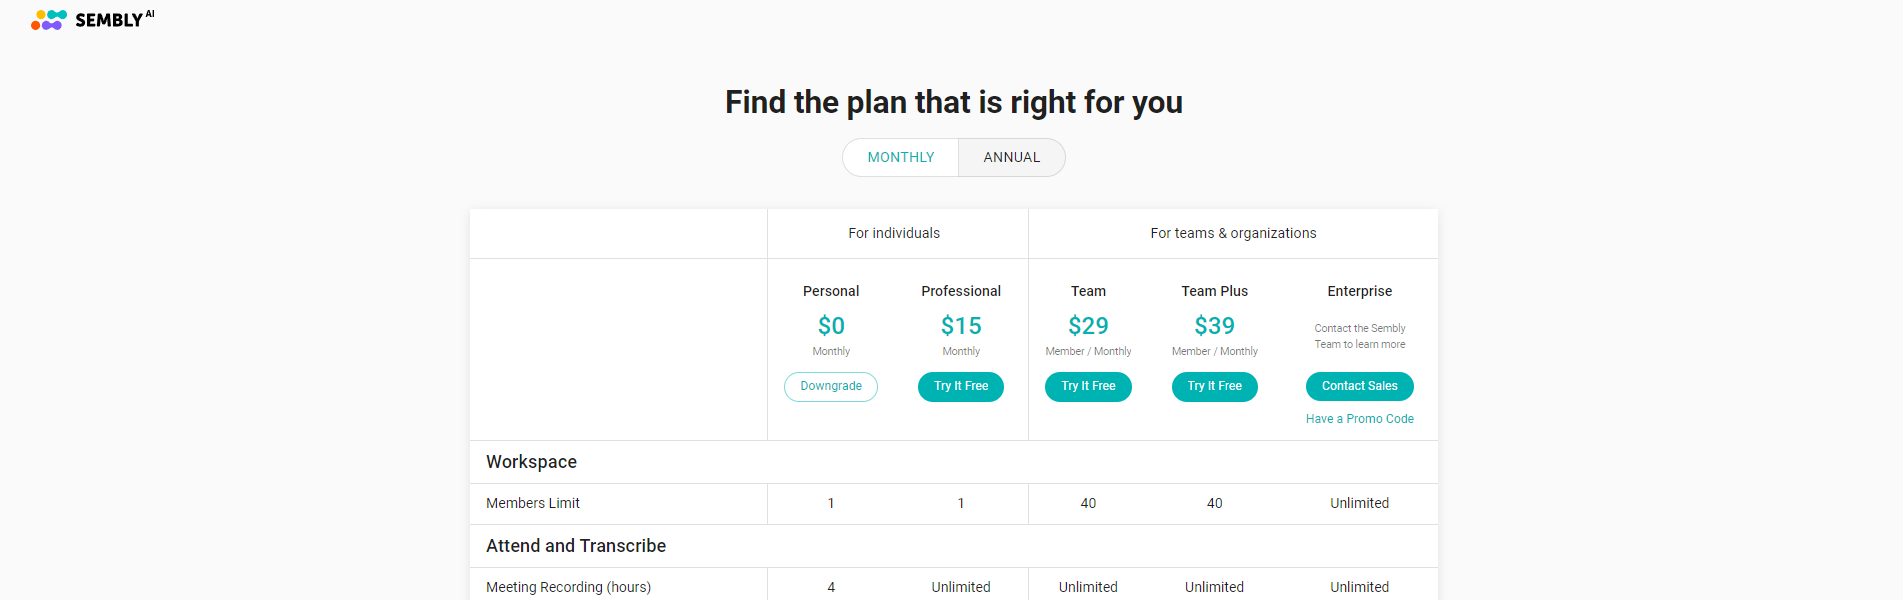The width and height of the screenshot is (1903, 600).
Task: Click the Members Limit row label
Action: click(533, 503)
